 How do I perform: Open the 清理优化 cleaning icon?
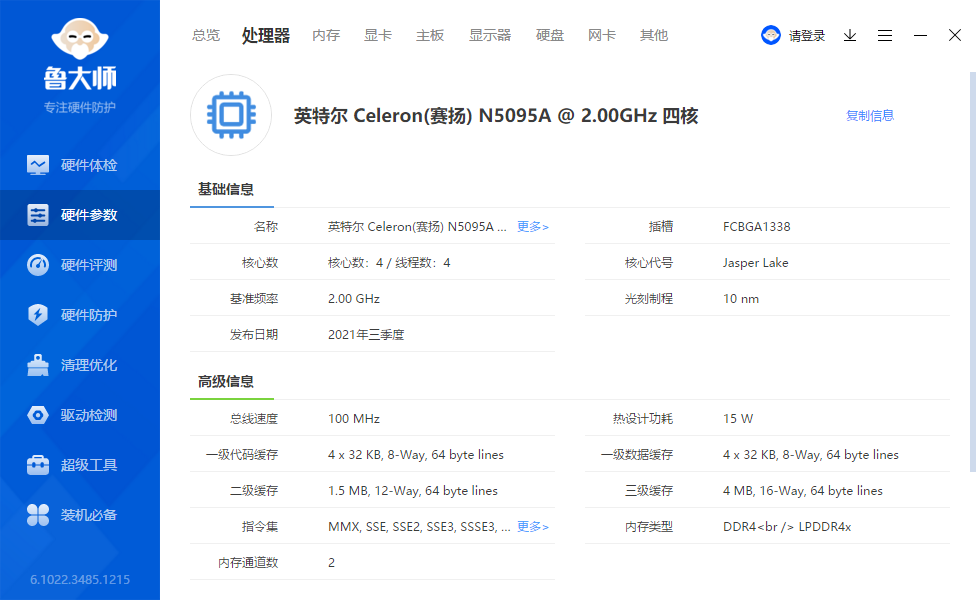pos(38,365)
